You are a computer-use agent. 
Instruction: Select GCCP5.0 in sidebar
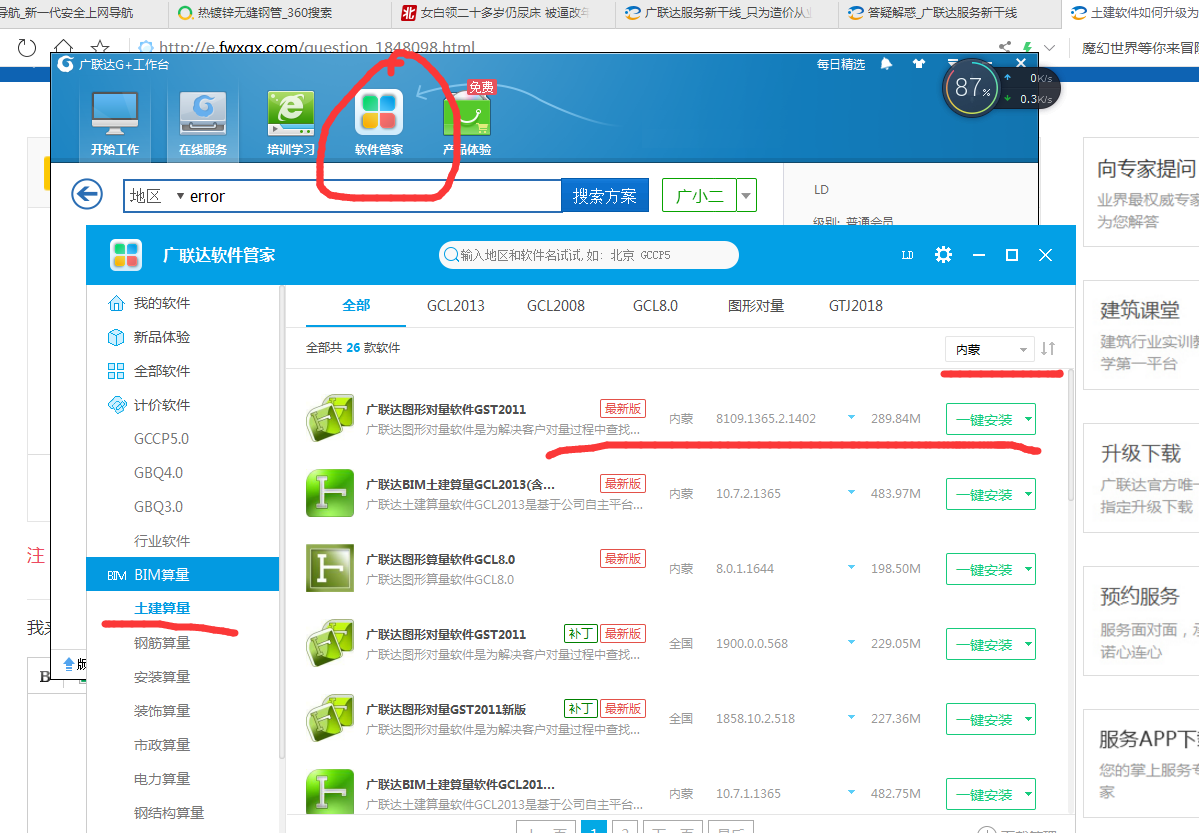tap(161, 438)
